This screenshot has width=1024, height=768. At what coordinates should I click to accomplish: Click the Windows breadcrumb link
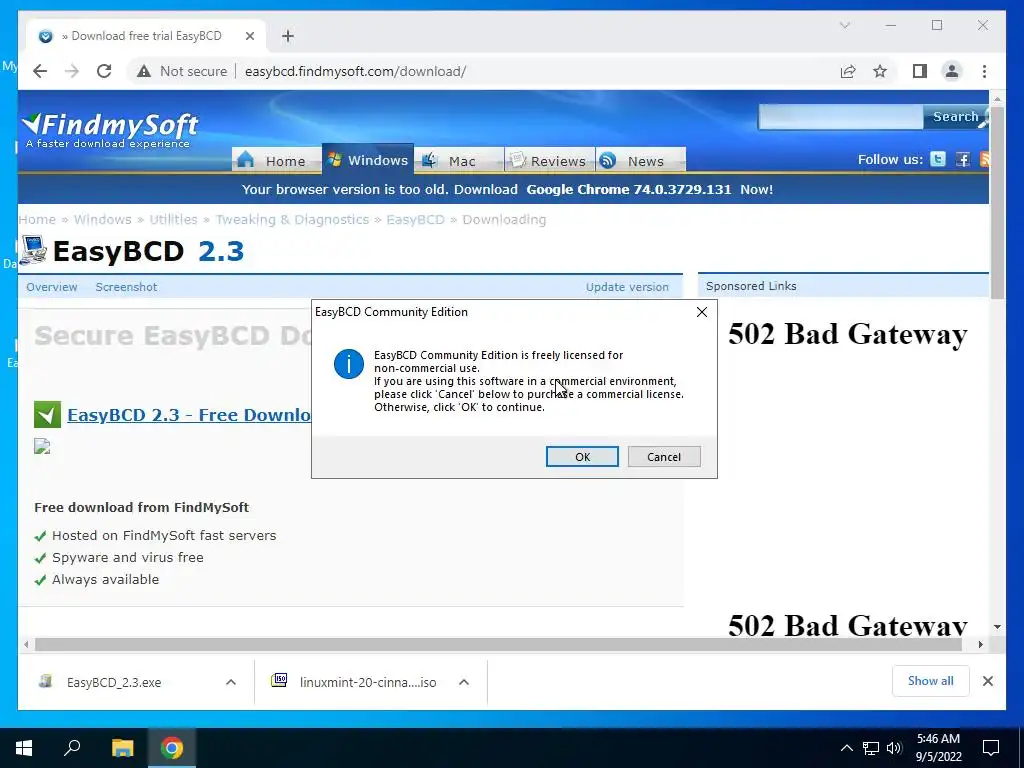[103, 219]
